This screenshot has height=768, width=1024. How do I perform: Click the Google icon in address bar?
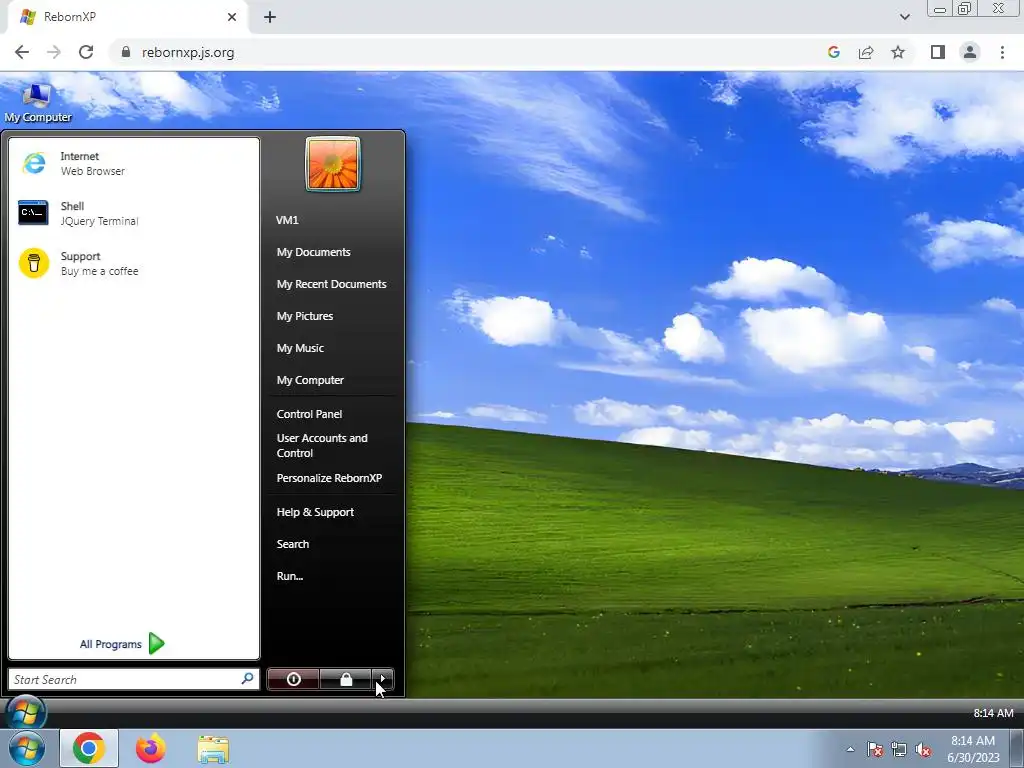coord(833,52)
